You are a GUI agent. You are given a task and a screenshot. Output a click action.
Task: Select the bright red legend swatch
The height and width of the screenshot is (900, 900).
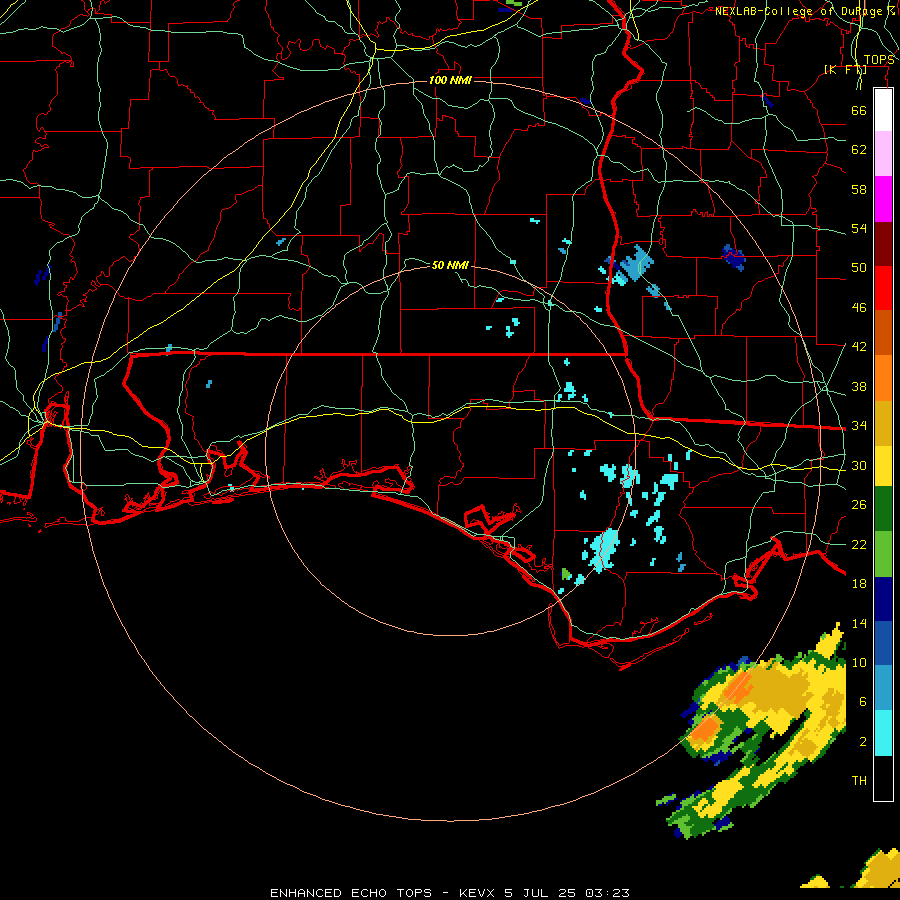point(883,288)
